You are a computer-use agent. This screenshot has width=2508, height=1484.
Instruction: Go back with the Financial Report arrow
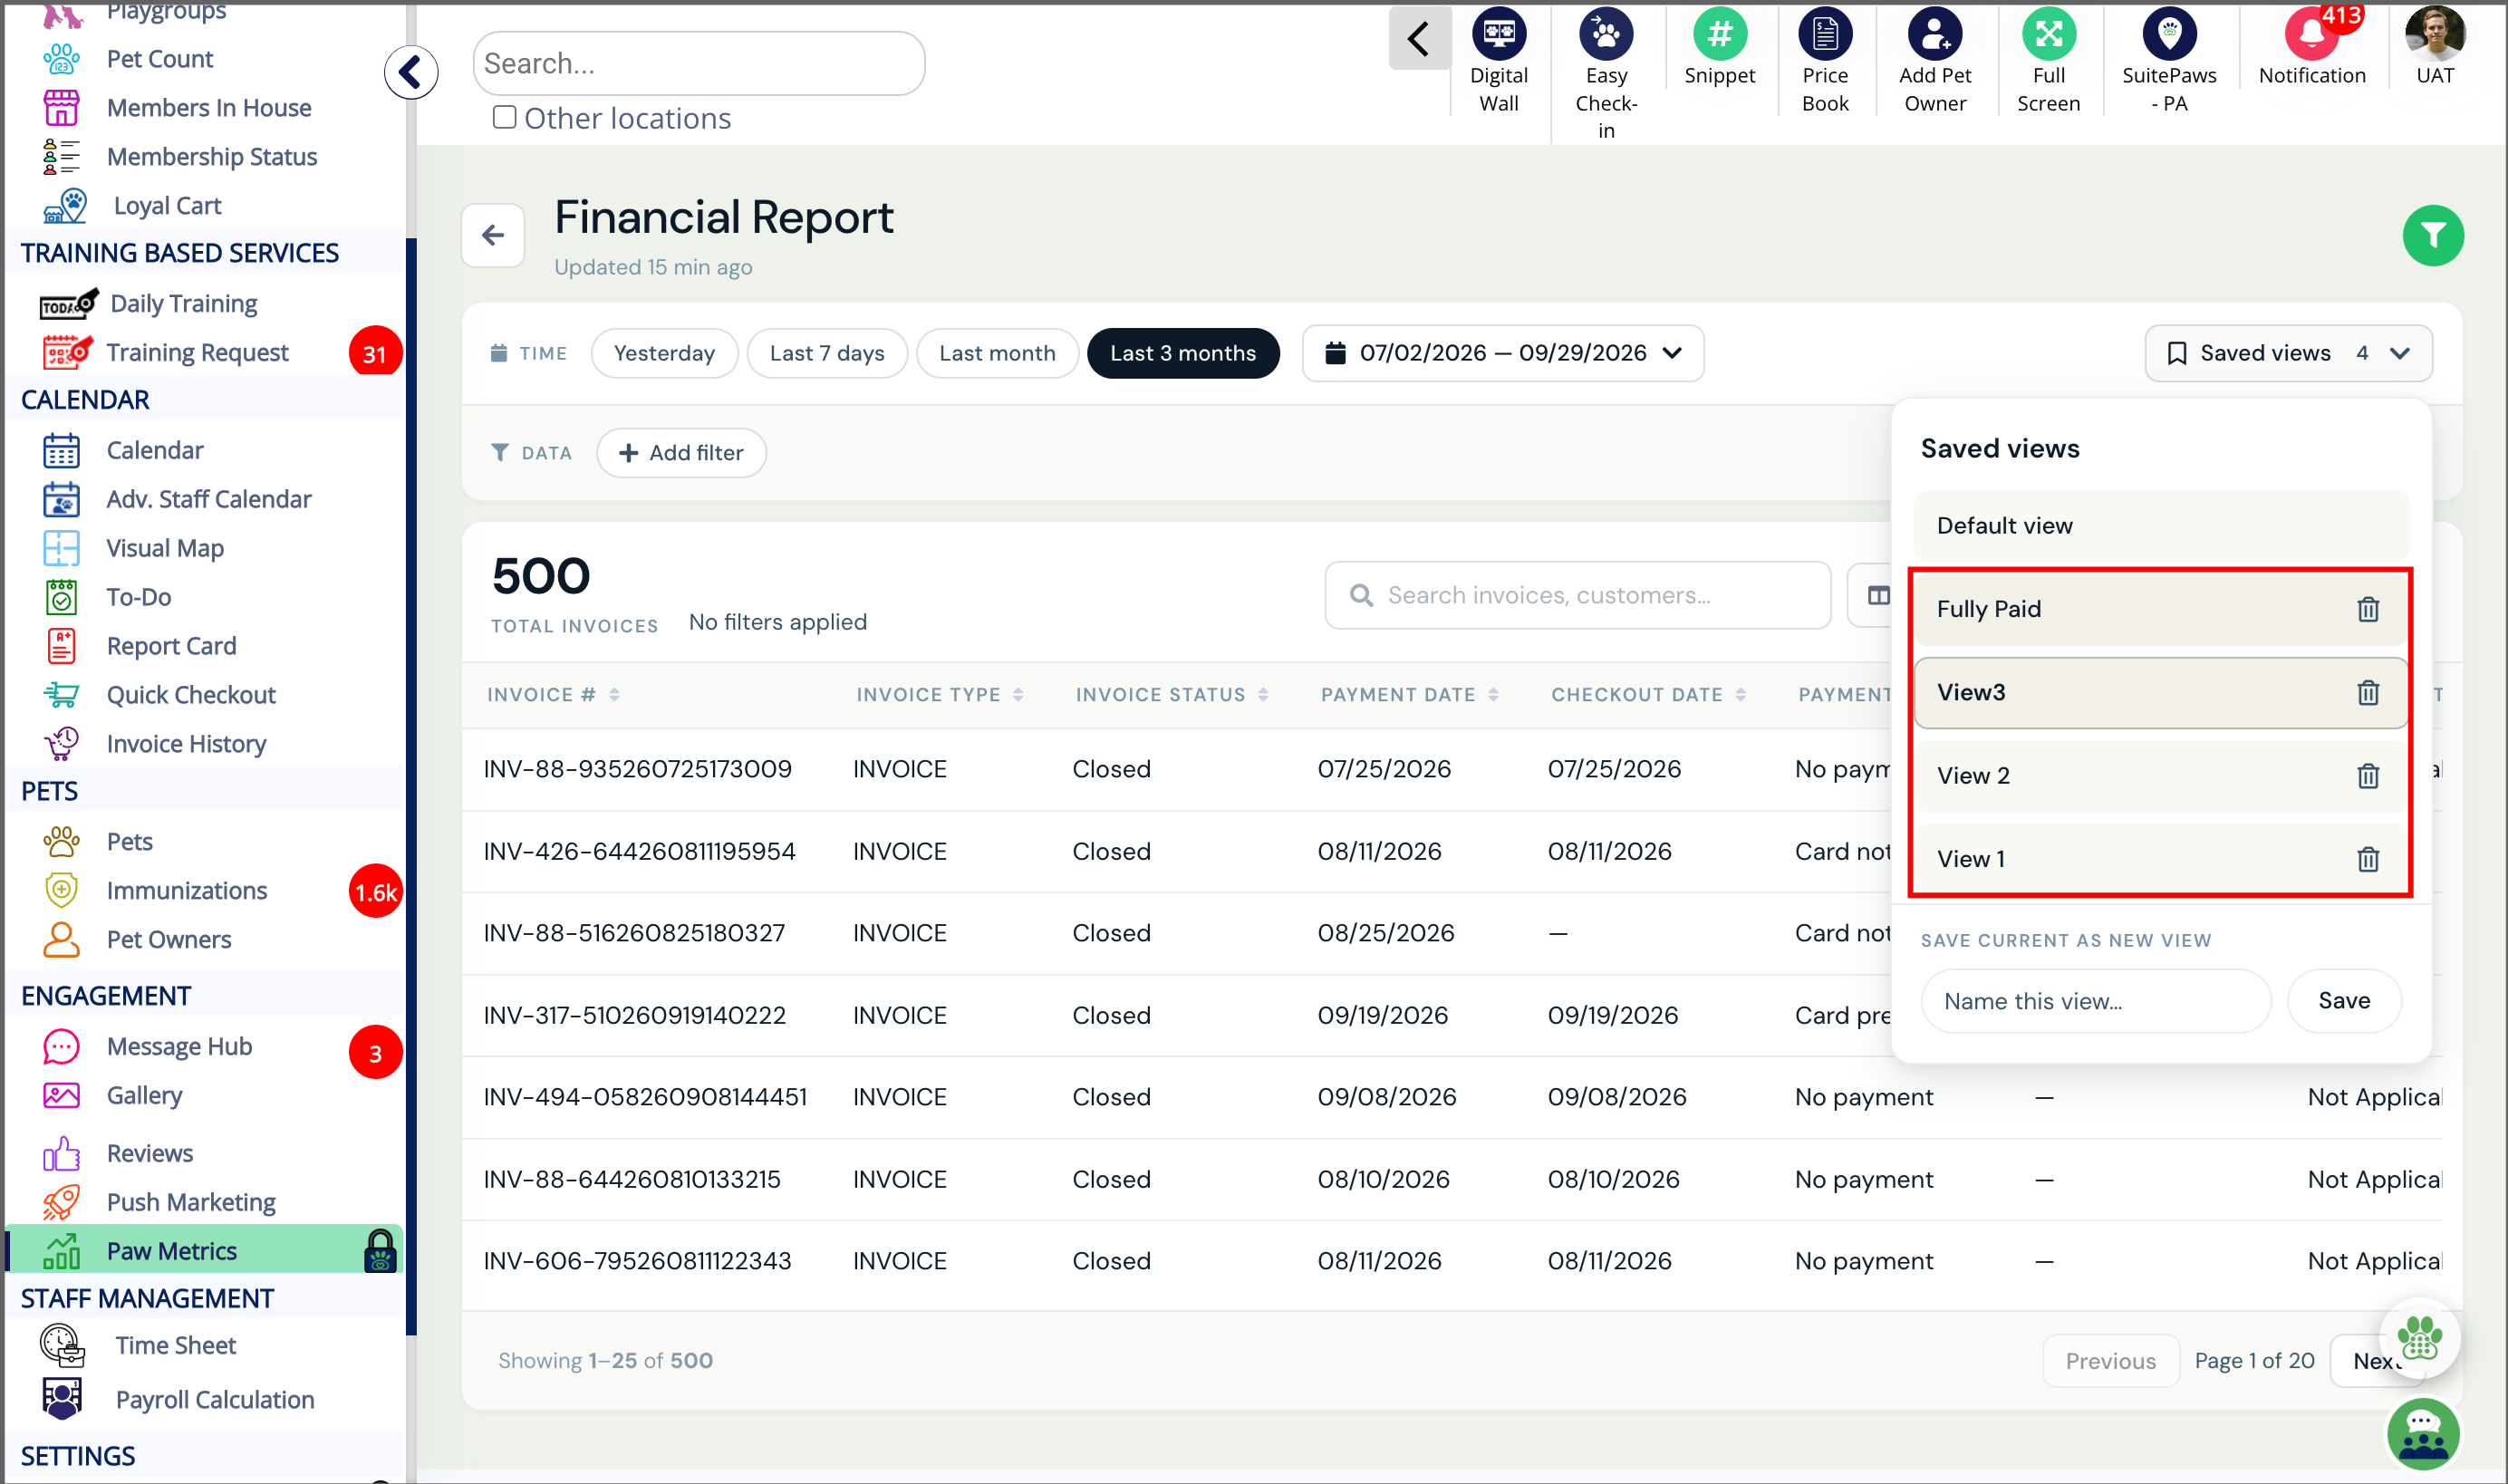[492, 235]
